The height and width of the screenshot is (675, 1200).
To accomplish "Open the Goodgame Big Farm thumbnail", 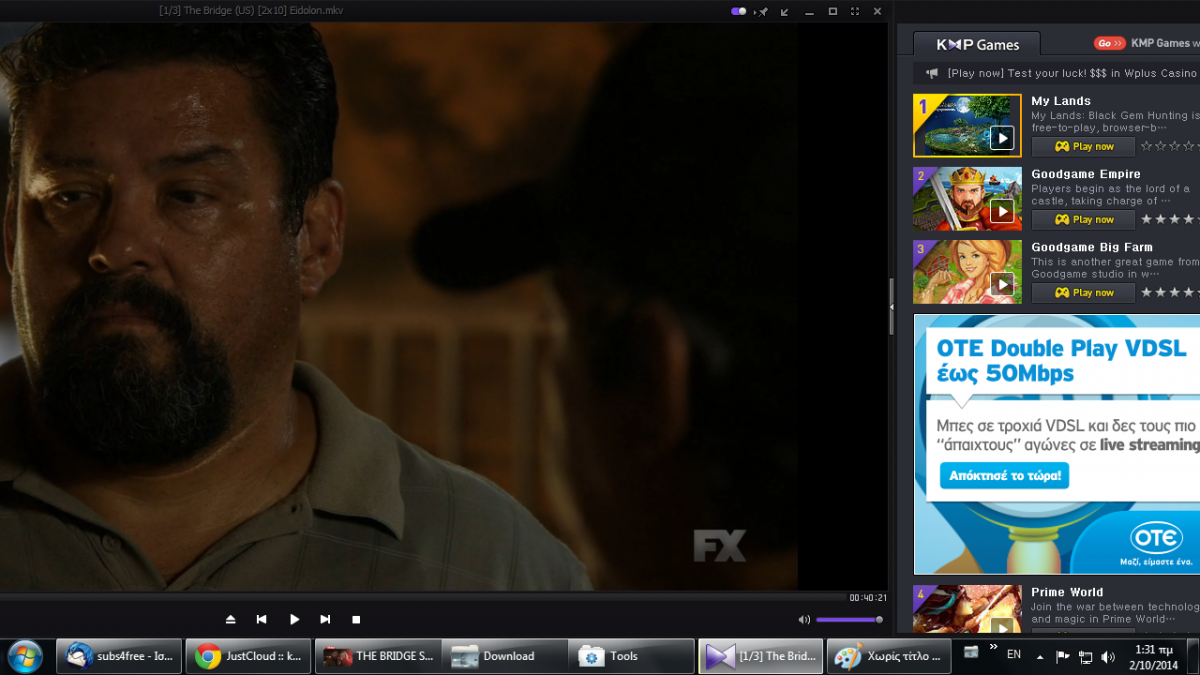I will pos(967,271).
